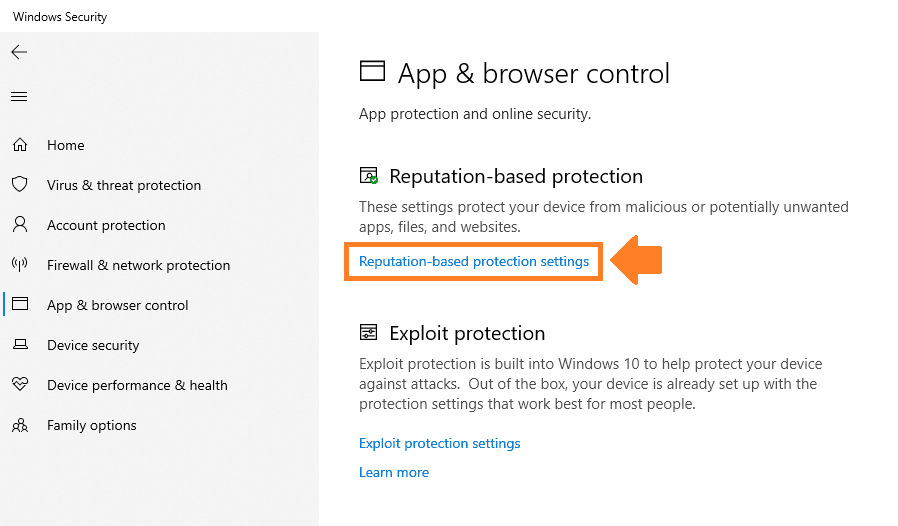898x526 pixels.
Task: Open Device performance & health
Action: 137,385
